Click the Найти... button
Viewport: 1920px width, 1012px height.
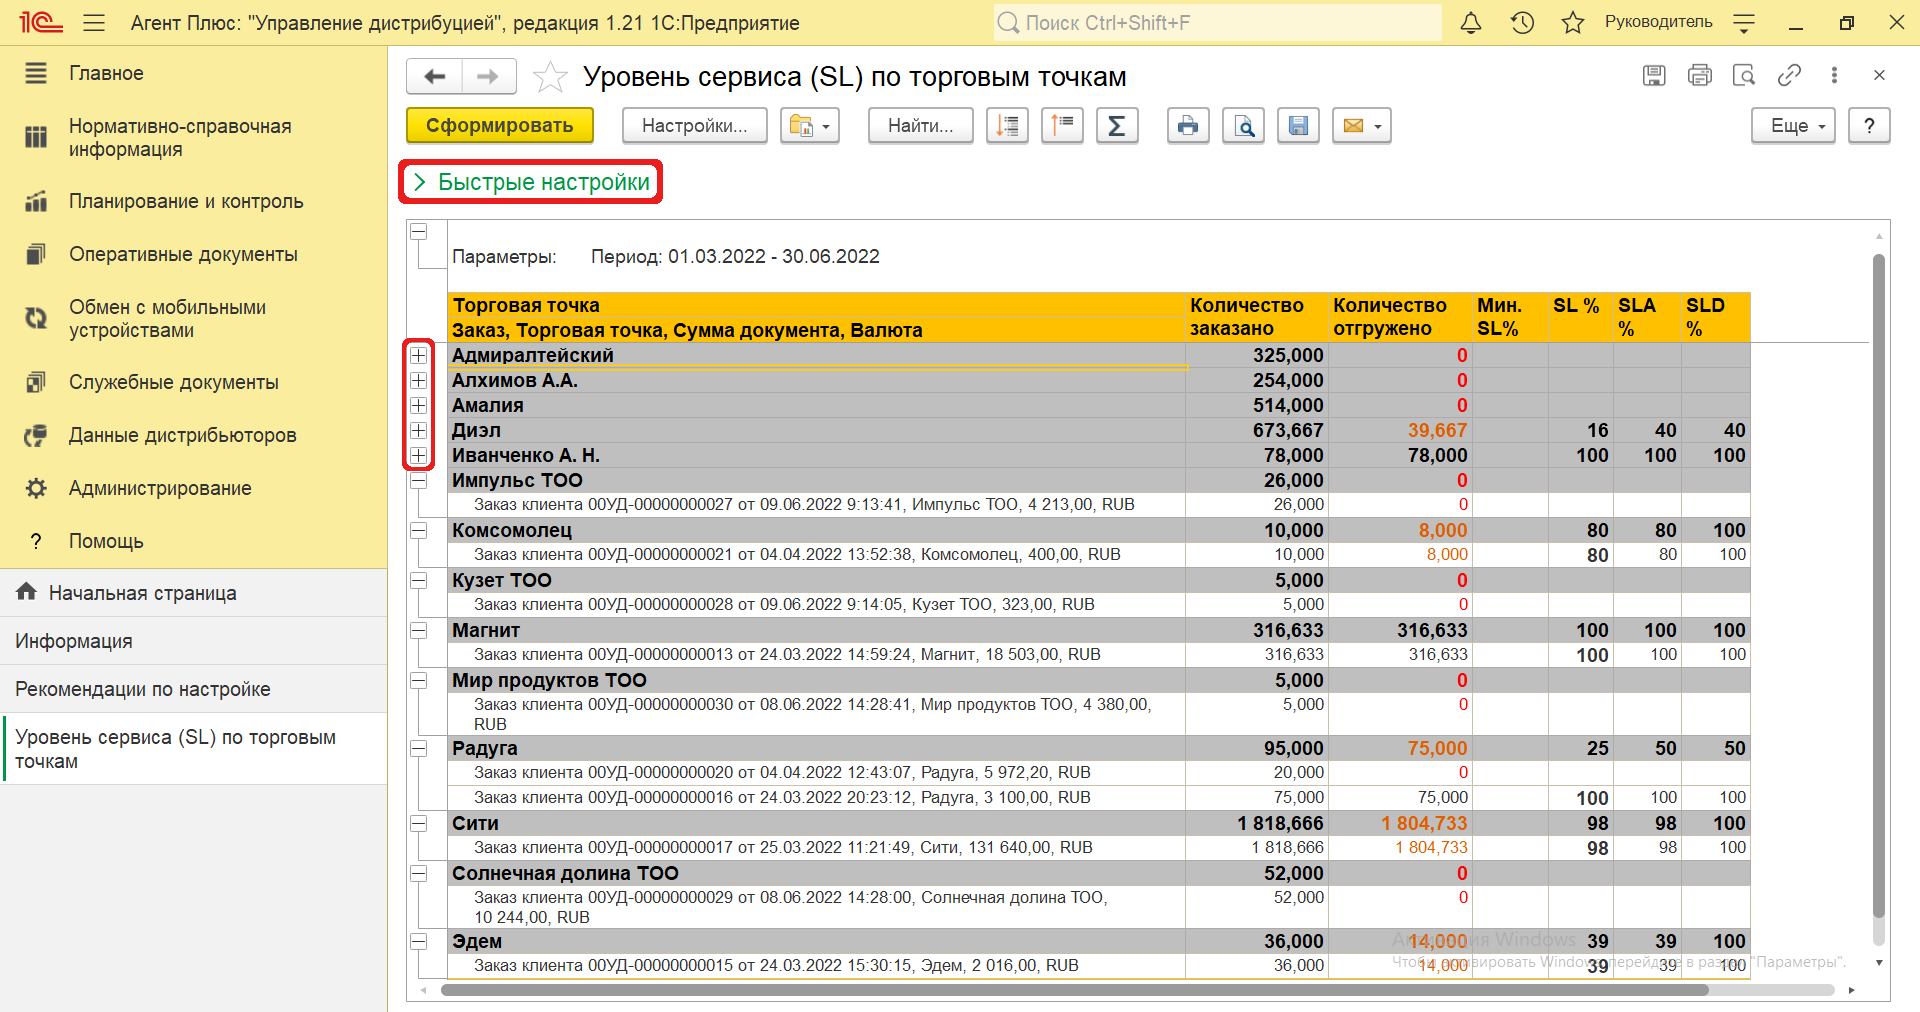920,125
